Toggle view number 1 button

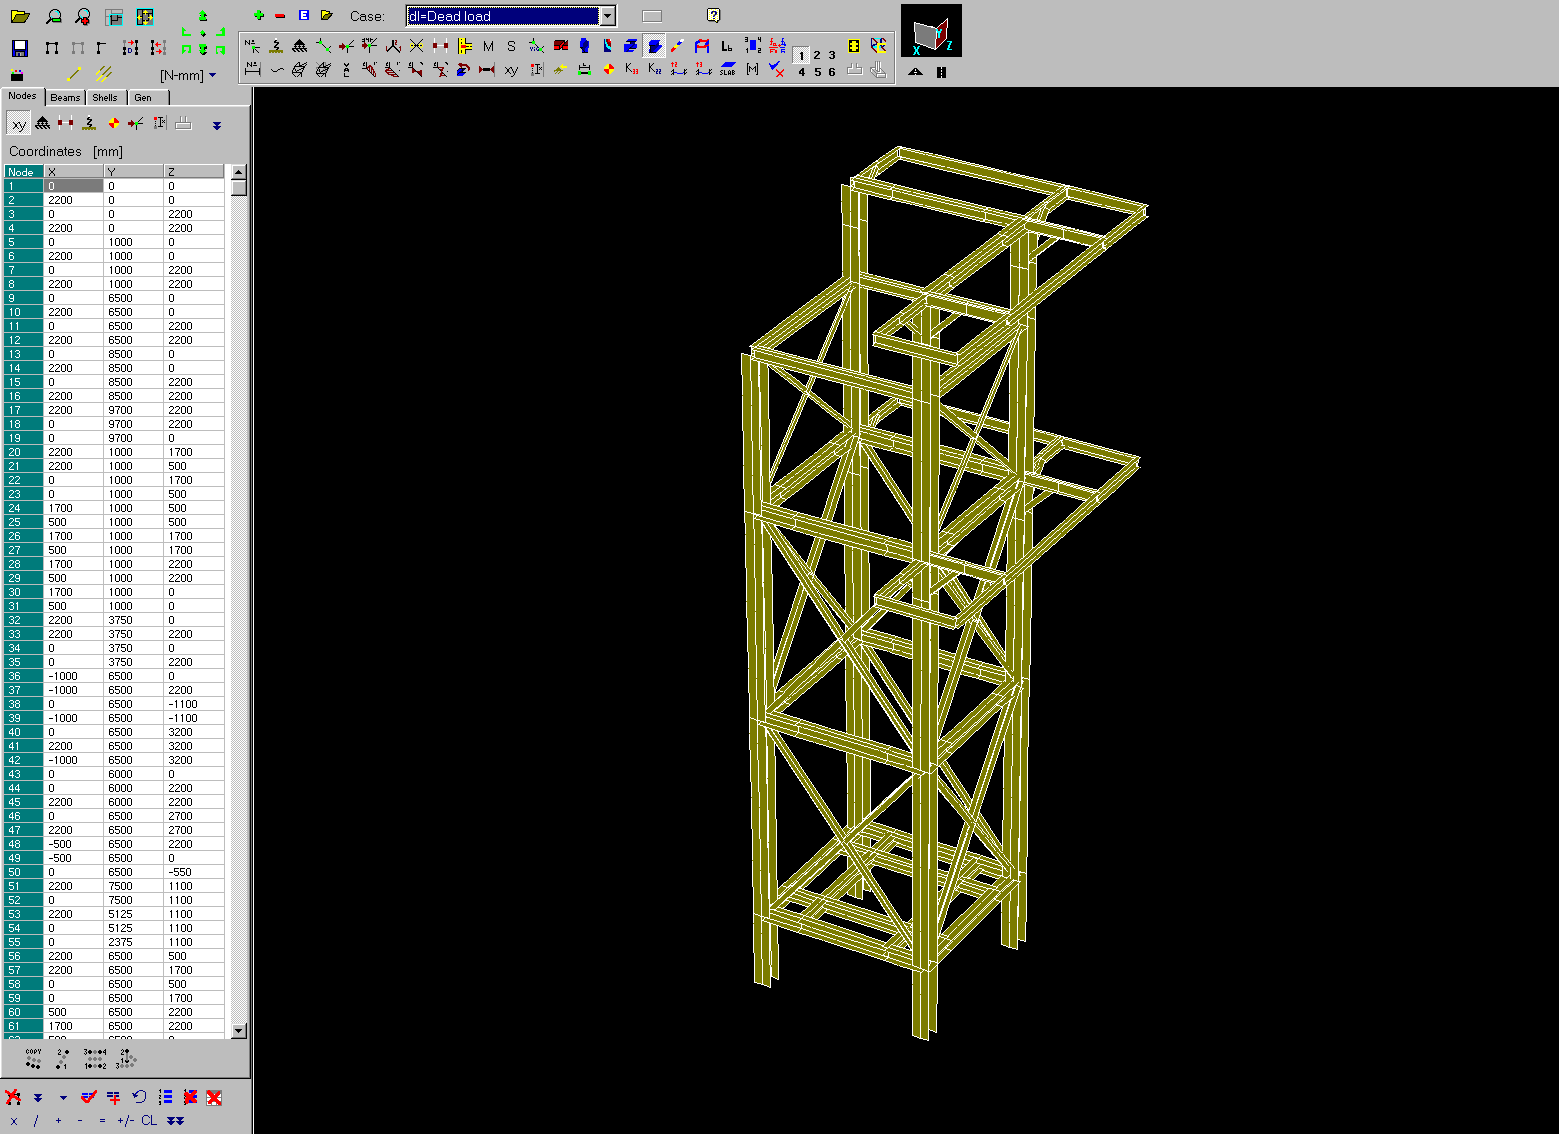(802, 56)
